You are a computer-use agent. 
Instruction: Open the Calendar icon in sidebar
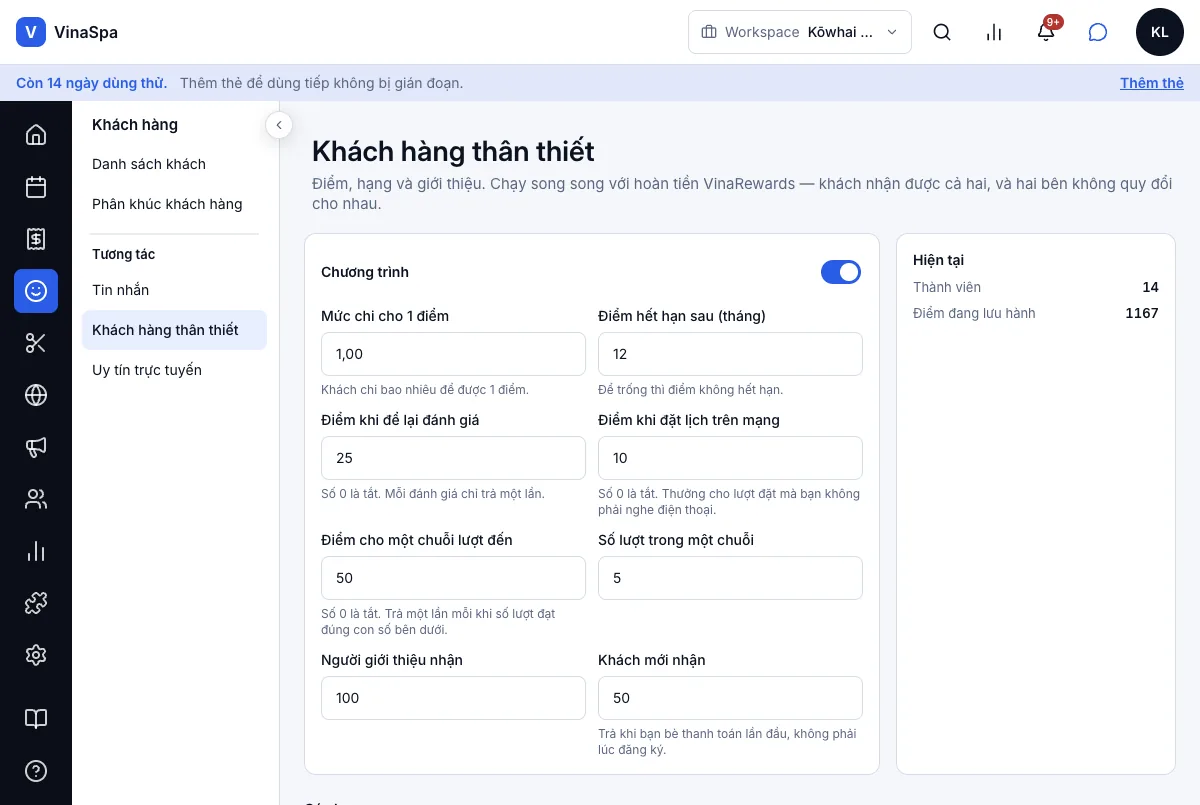[36, 187]
